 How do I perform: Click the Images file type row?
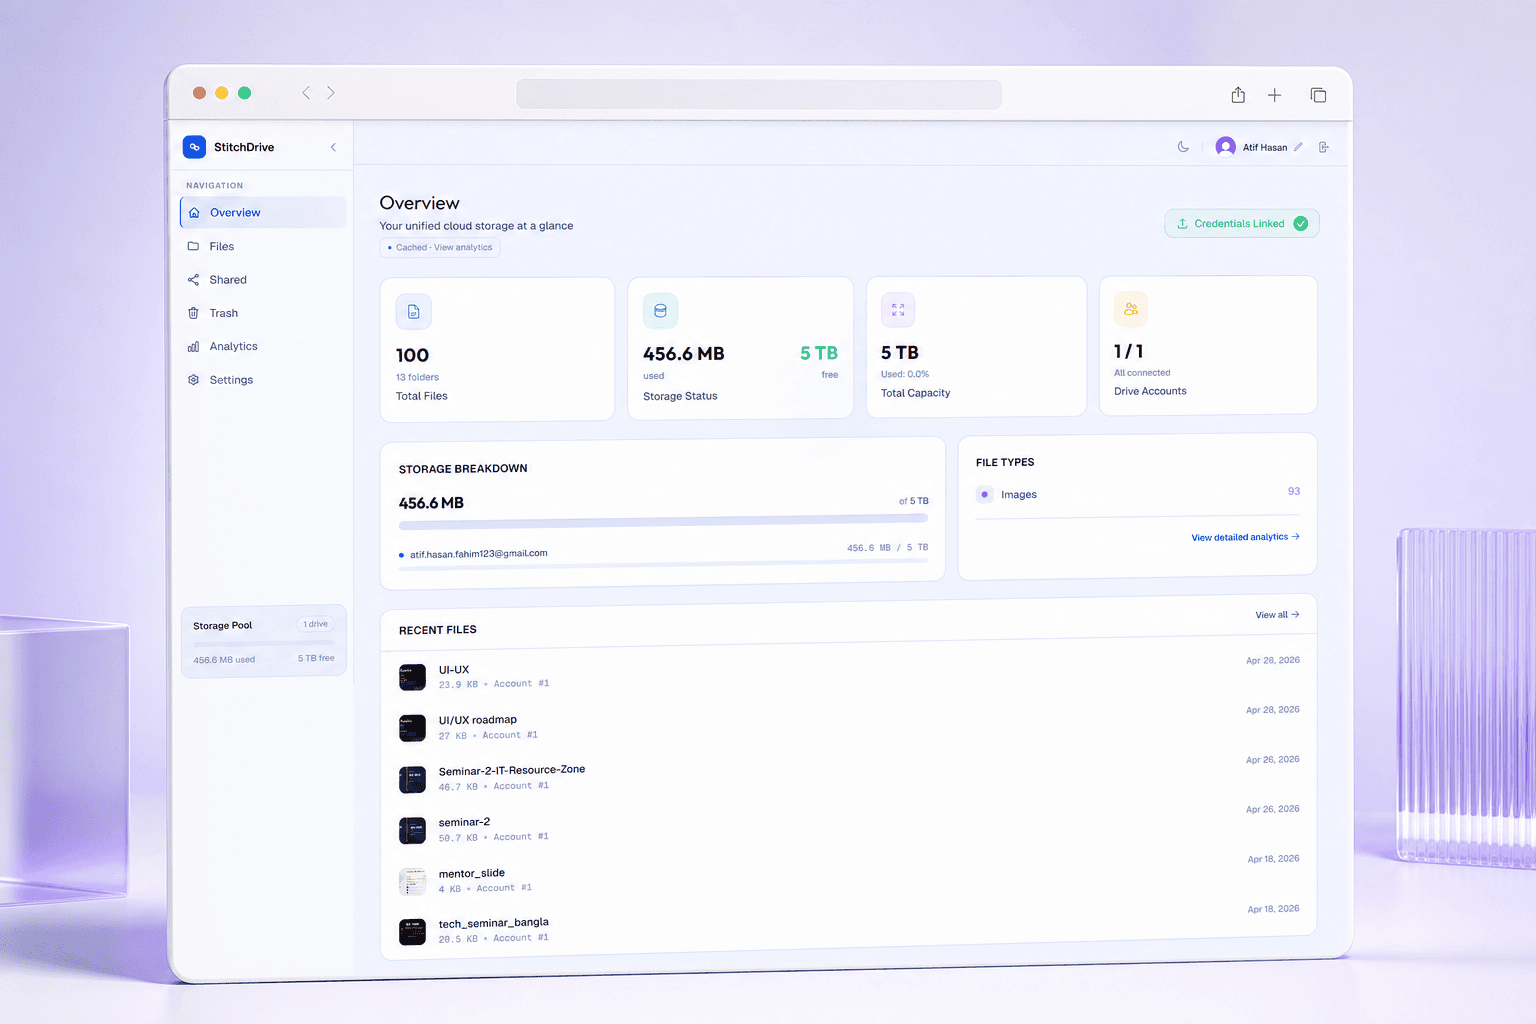click(x=1138, y=494)
